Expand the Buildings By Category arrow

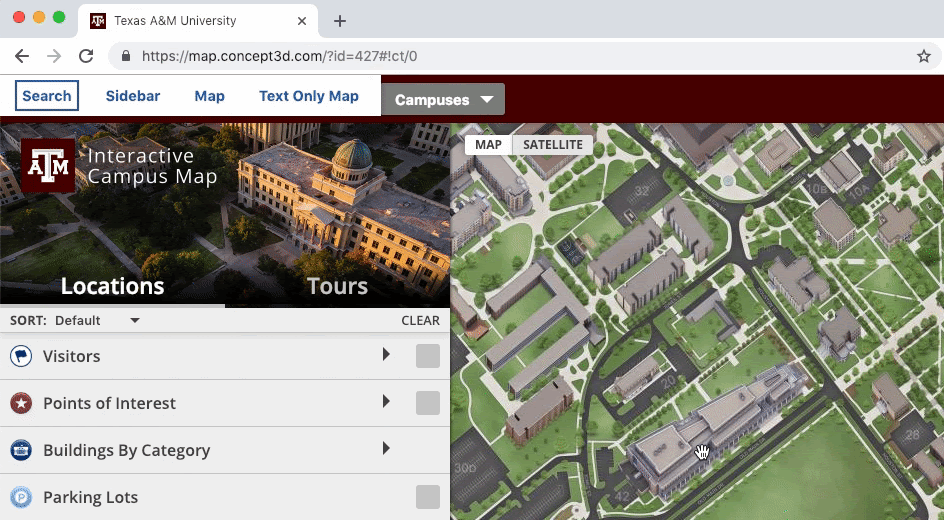(386, 449)
